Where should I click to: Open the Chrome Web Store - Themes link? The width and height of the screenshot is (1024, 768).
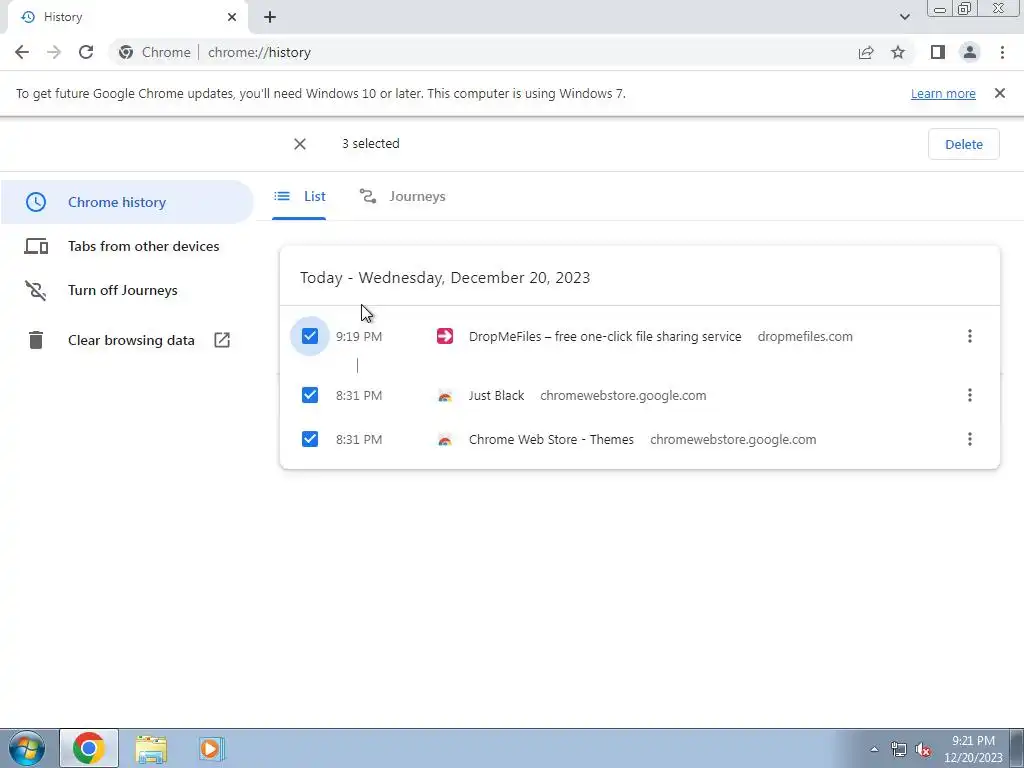coord(551,440)
